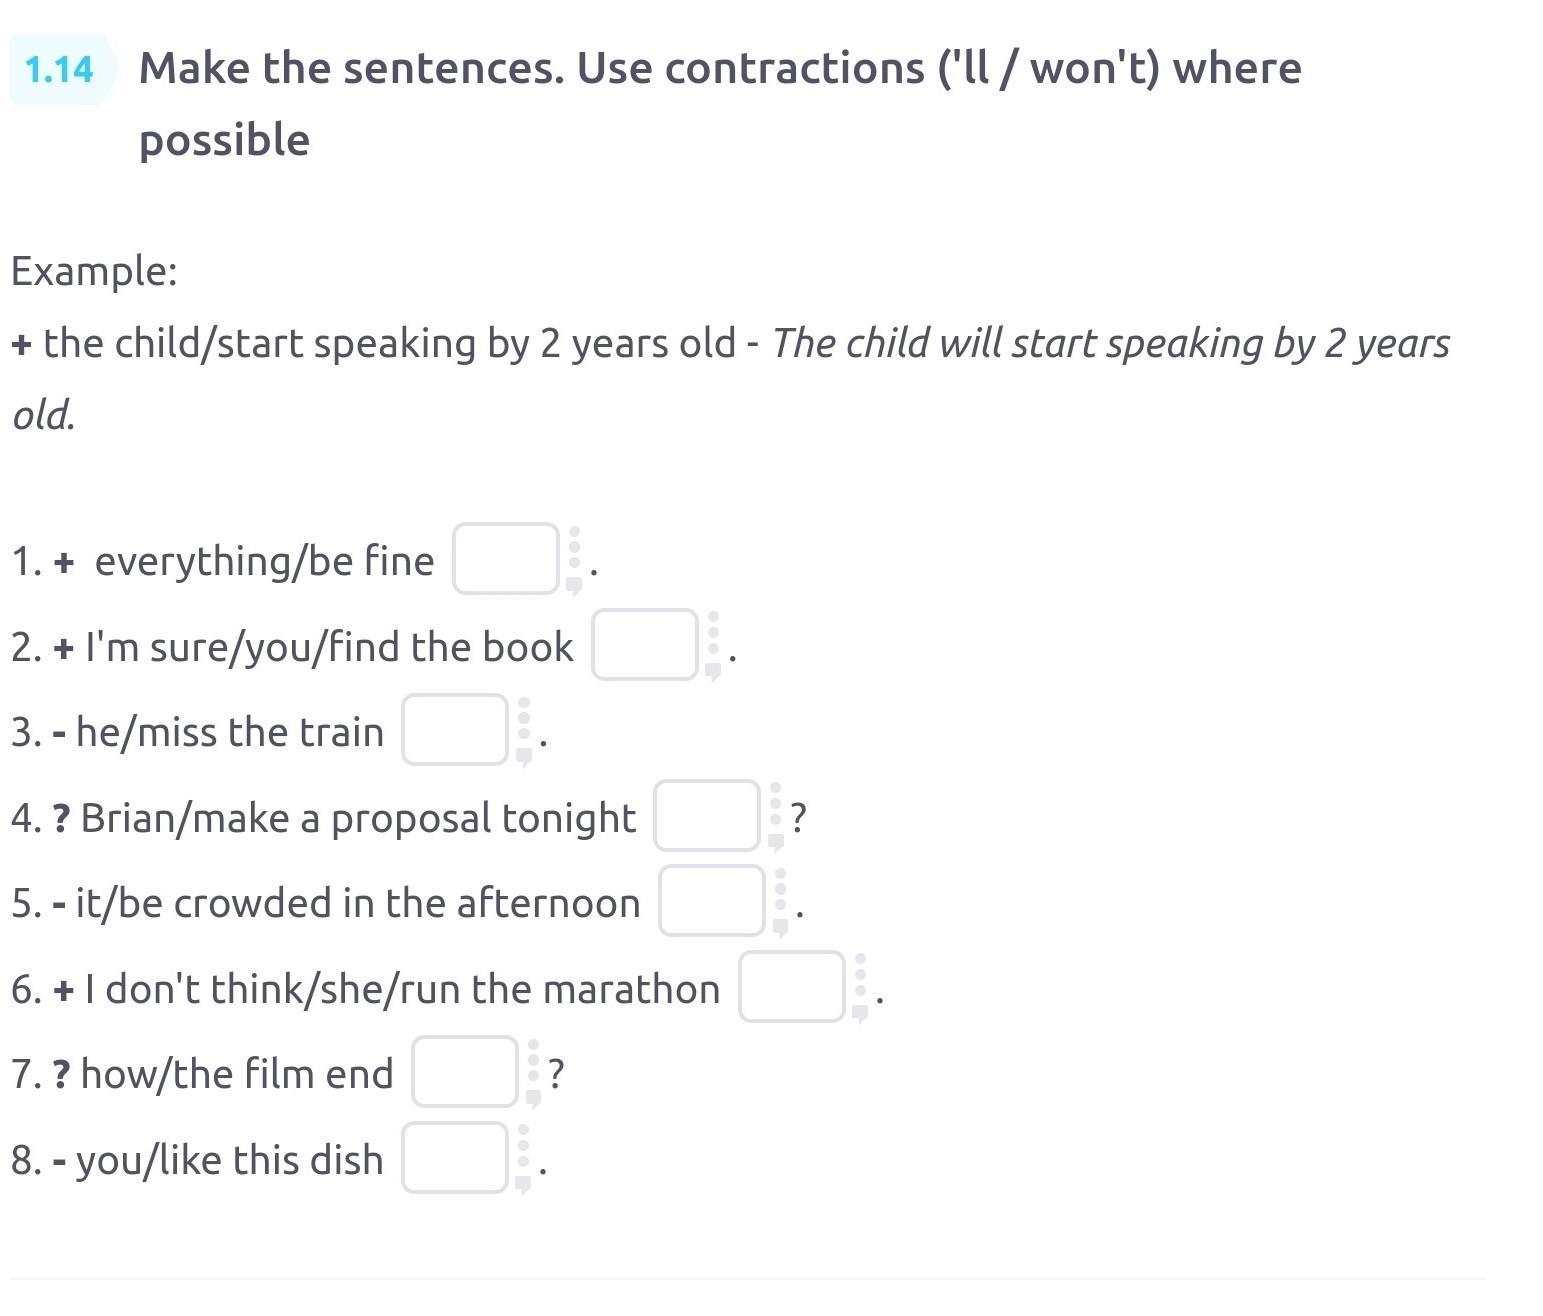Click the comment bubble beside the marathon answer box
1543x1316 pixels.
pyautogui.click(x=860, y=1013)
